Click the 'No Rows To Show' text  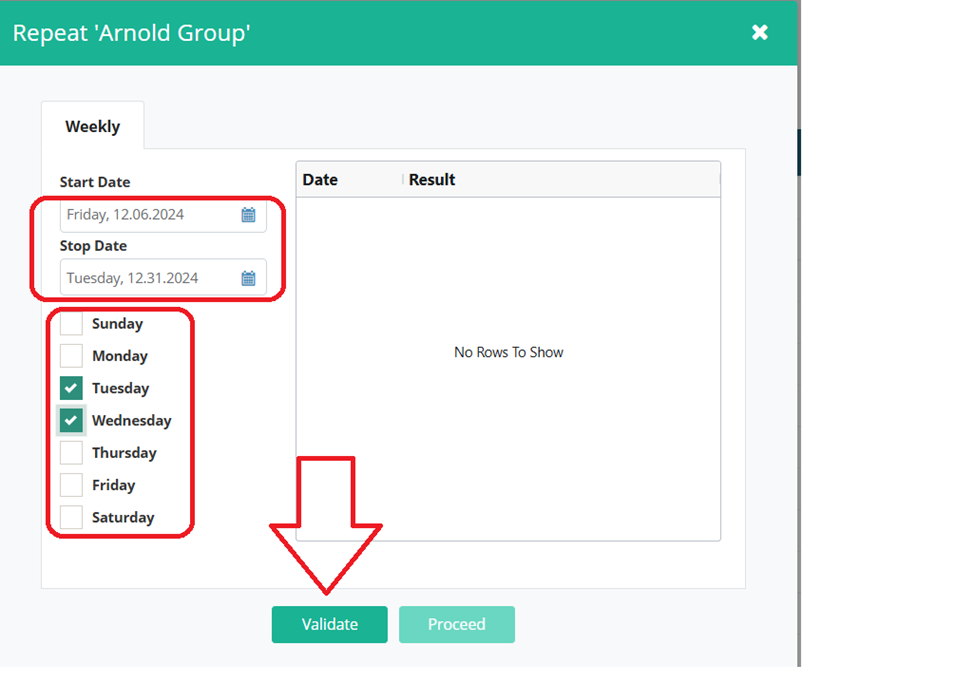[x=509, y=353]
